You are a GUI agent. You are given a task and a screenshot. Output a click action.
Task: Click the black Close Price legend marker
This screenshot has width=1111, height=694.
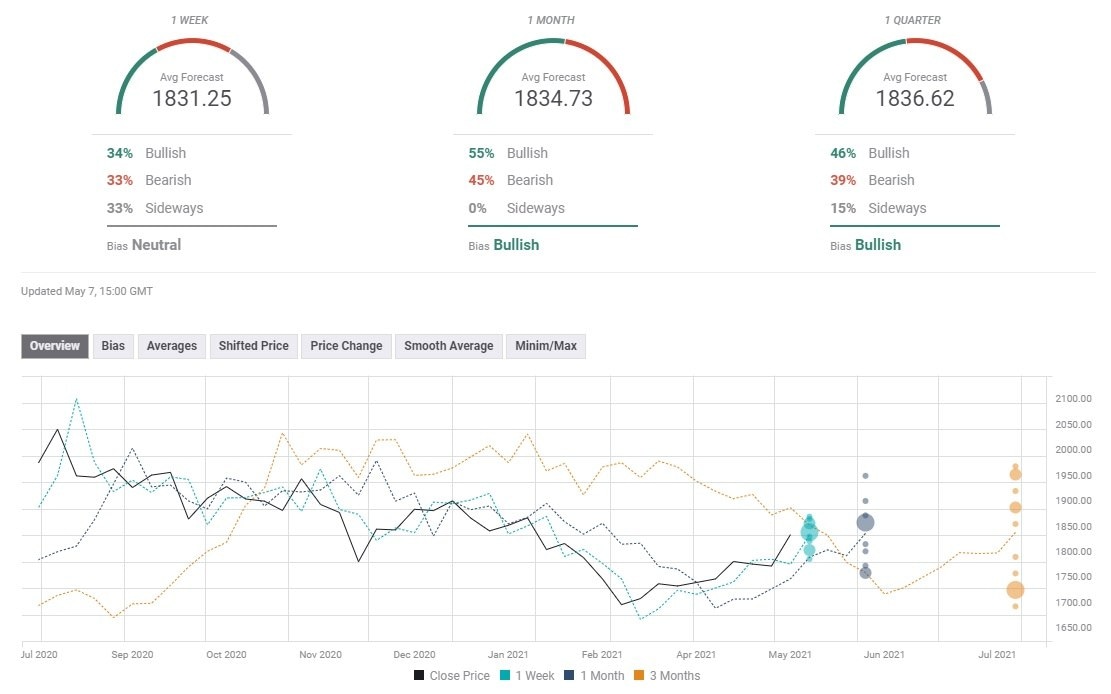(x=417, y=676)
